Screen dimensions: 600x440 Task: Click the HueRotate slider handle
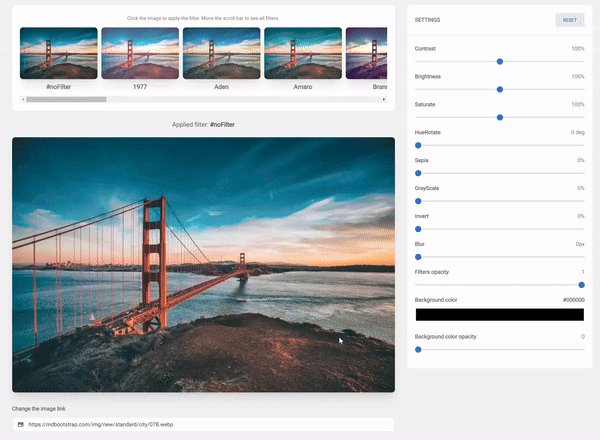point(418,145)
